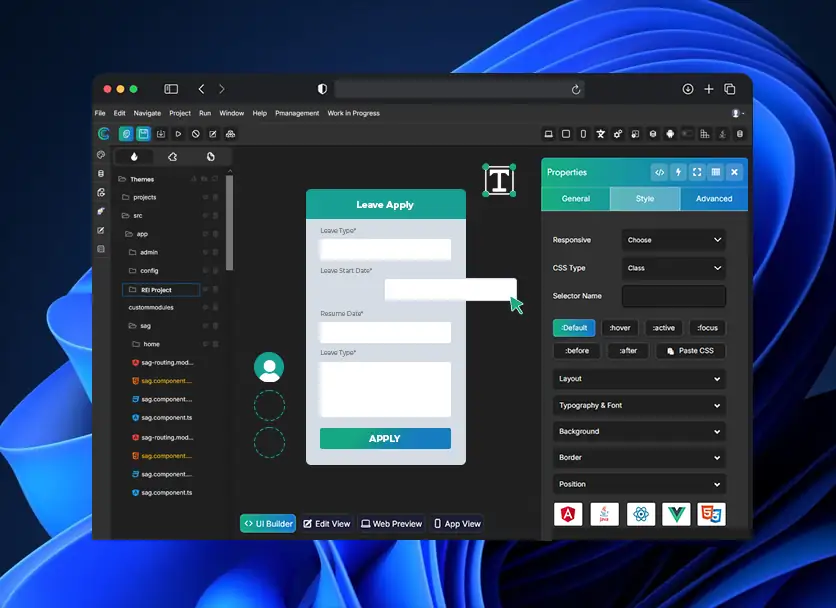Click the table grid icon in Properties header
Image resolution: width=836 pixels, height=608 pixels.
coord(716,172)
